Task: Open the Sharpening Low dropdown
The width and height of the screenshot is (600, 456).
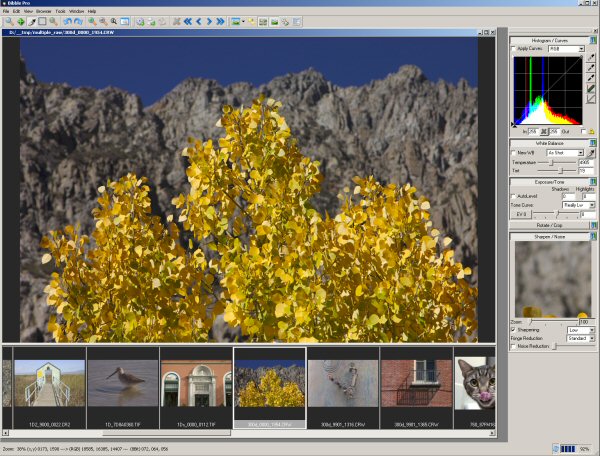Action: [581, 330]
